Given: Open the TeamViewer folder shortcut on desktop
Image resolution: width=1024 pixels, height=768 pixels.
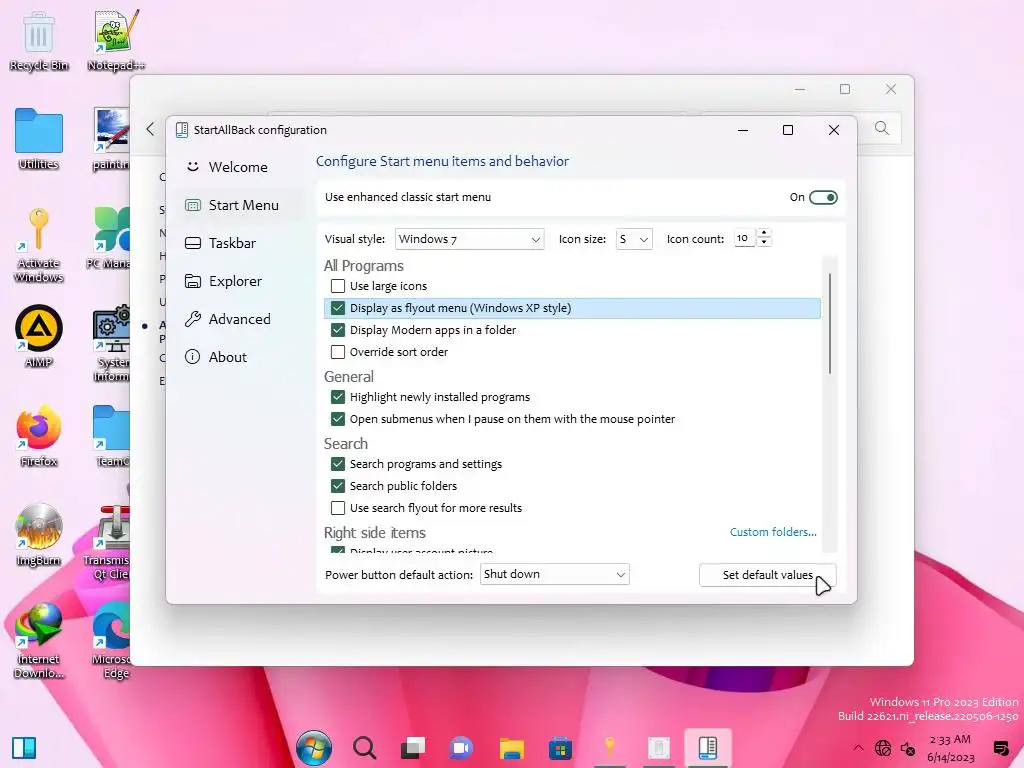Looking at the screenshot, I should click(111, 436).
